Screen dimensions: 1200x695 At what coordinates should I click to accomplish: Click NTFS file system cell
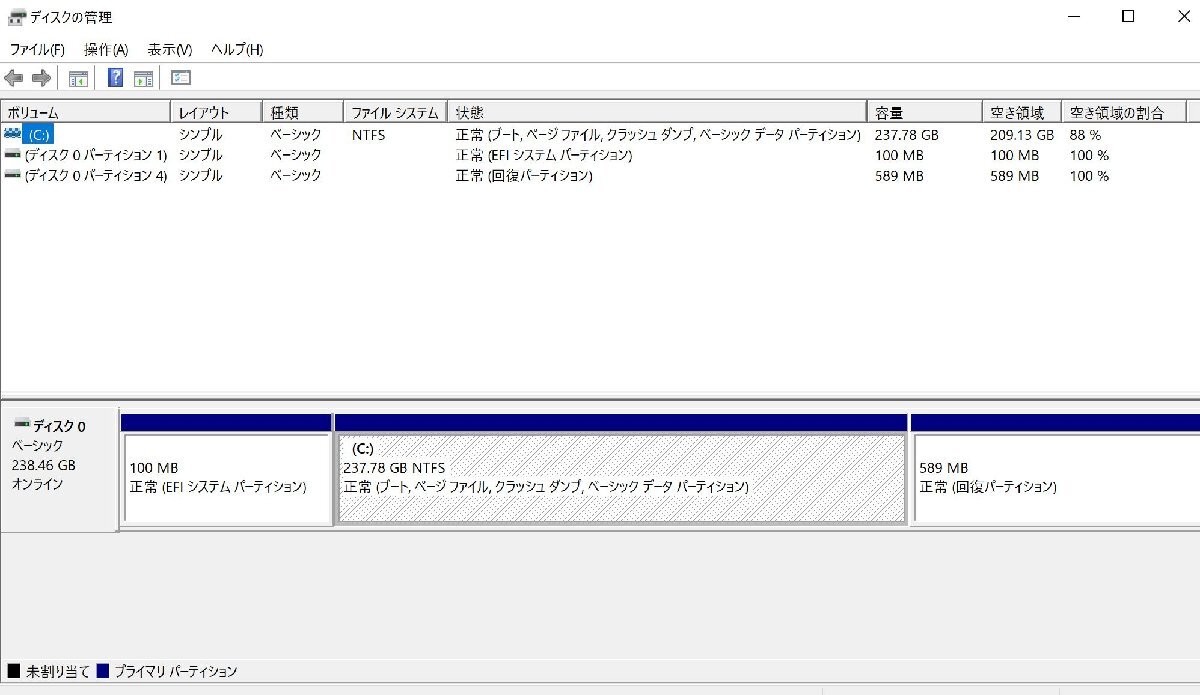coord(368,134)
